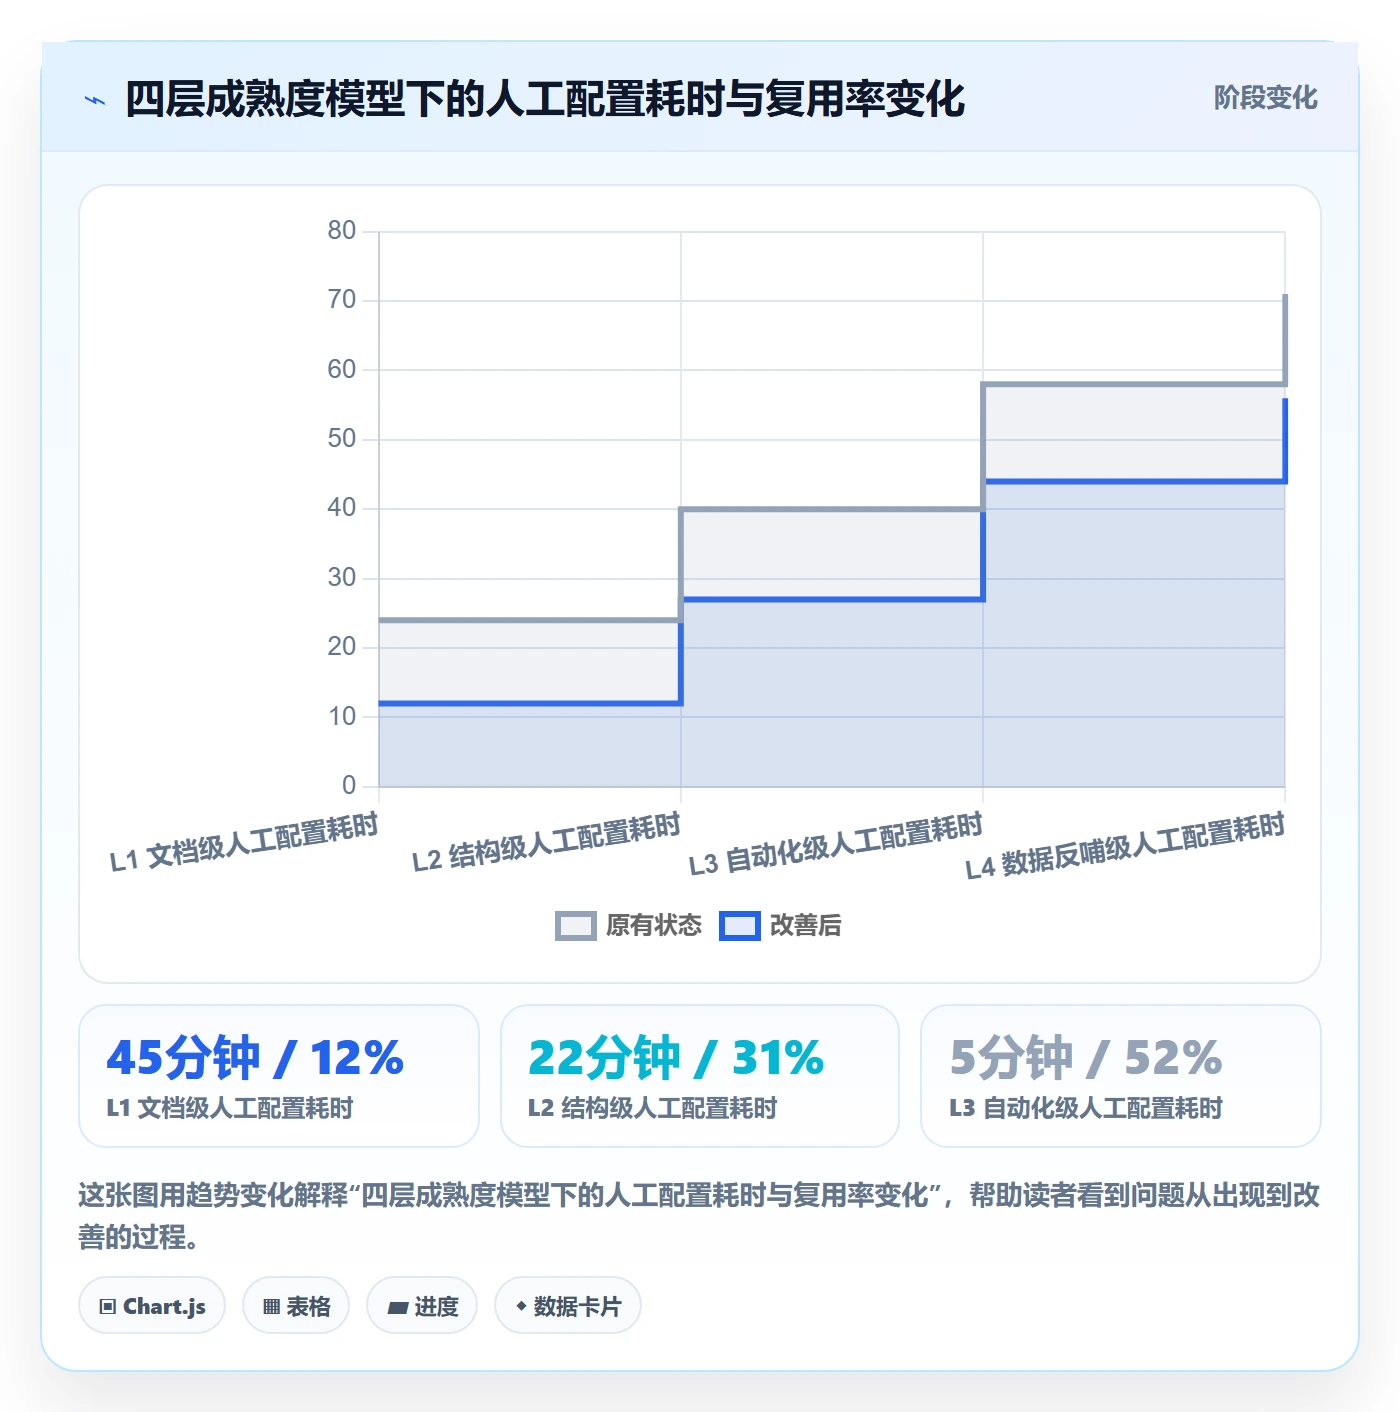Click the y-axis value 40
The height and width of the screenshot is (1412, 1400).
pyautogui.click(x=342, y=508)
